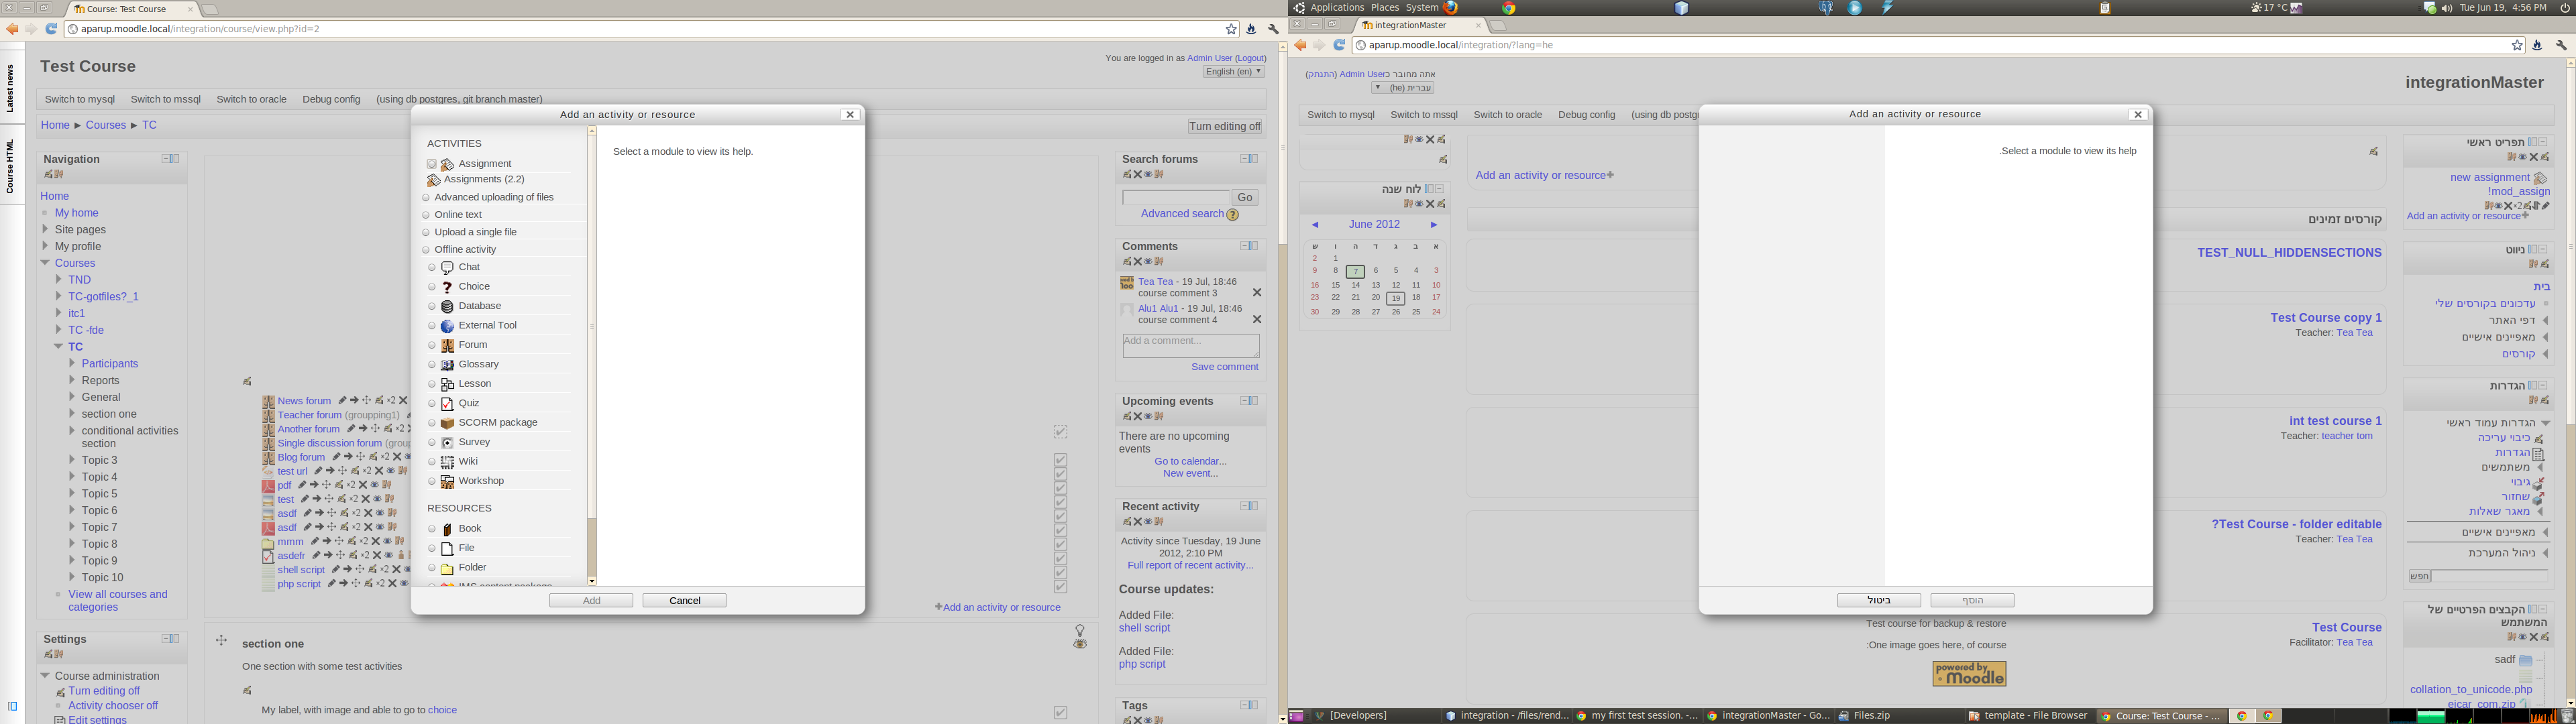This screenshot has width=2576, height=724.
Task: Click the Forum module icon in the dialog
Action: [x=447, y=346]
